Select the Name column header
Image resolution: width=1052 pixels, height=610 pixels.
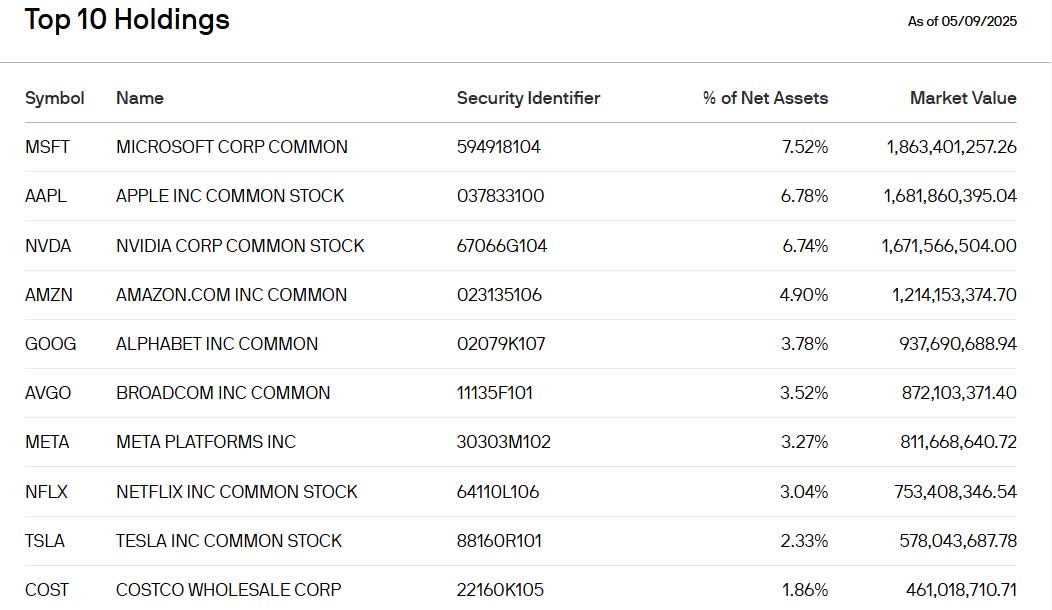pos(140,98)
